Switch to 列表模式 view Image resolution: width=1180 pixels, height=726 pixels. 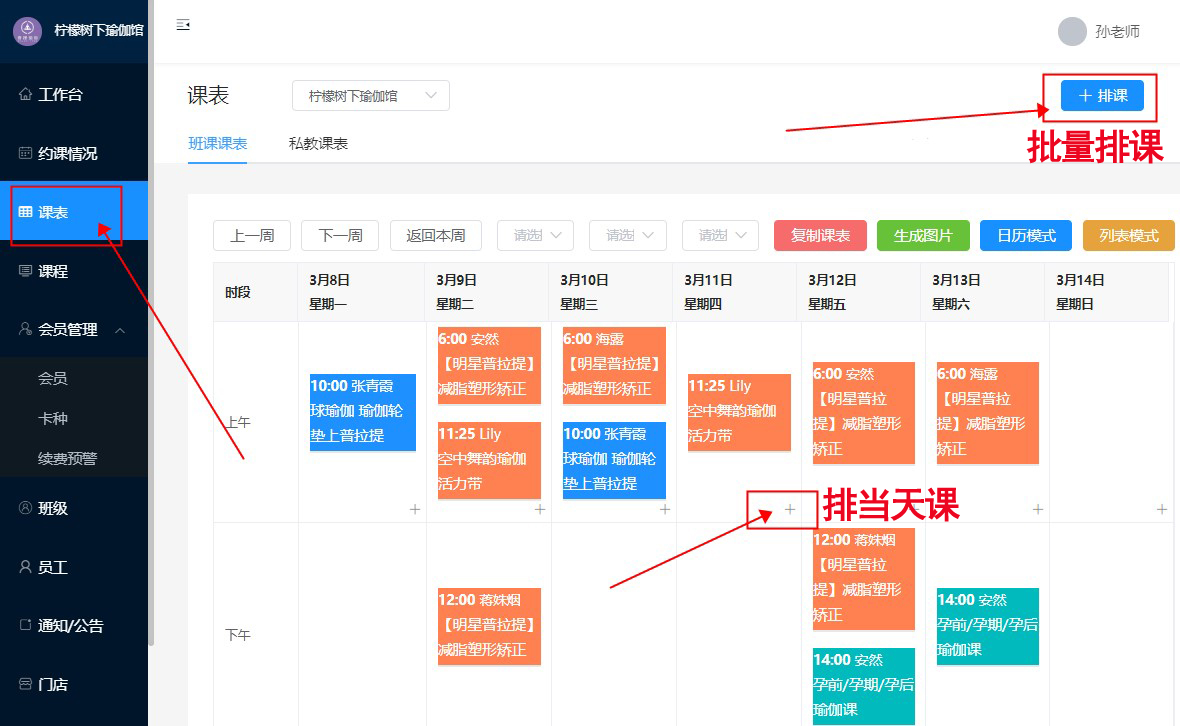(x=1128, y=236)
